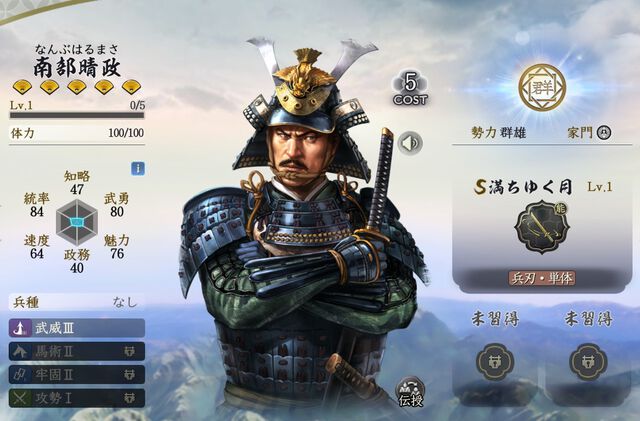Select the 満ちゆく月 sword skill icon
Image resolution: width=640 pixels, height=421 pixels.
coord(542,227)
